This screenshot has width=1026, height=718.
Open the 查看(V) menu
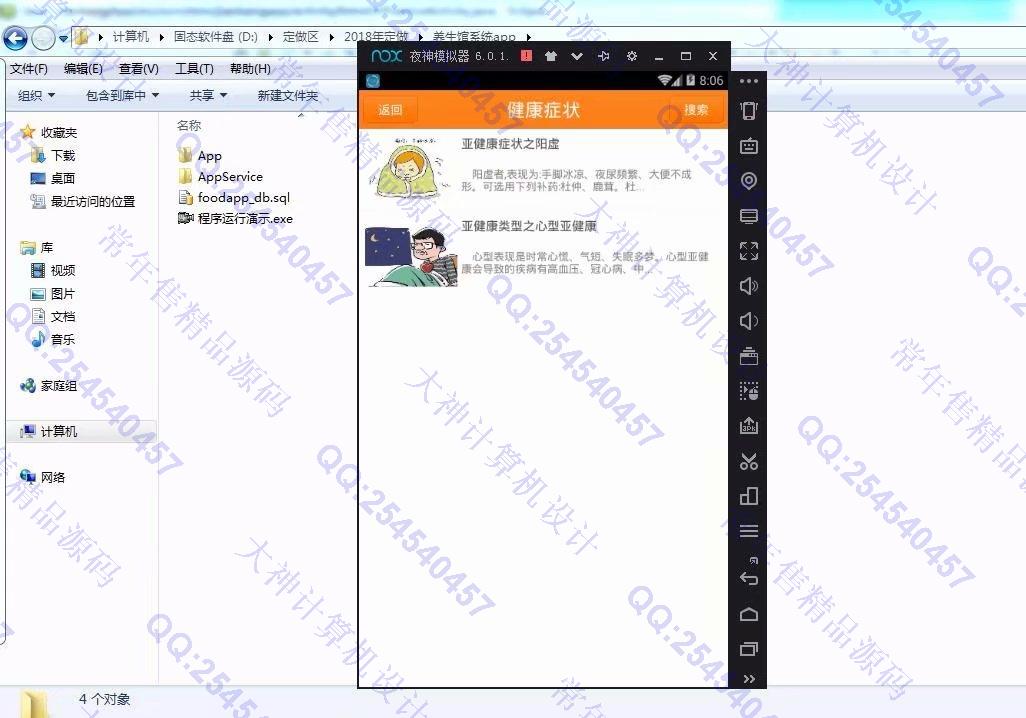pyautogui.click(x=138, y=69)
